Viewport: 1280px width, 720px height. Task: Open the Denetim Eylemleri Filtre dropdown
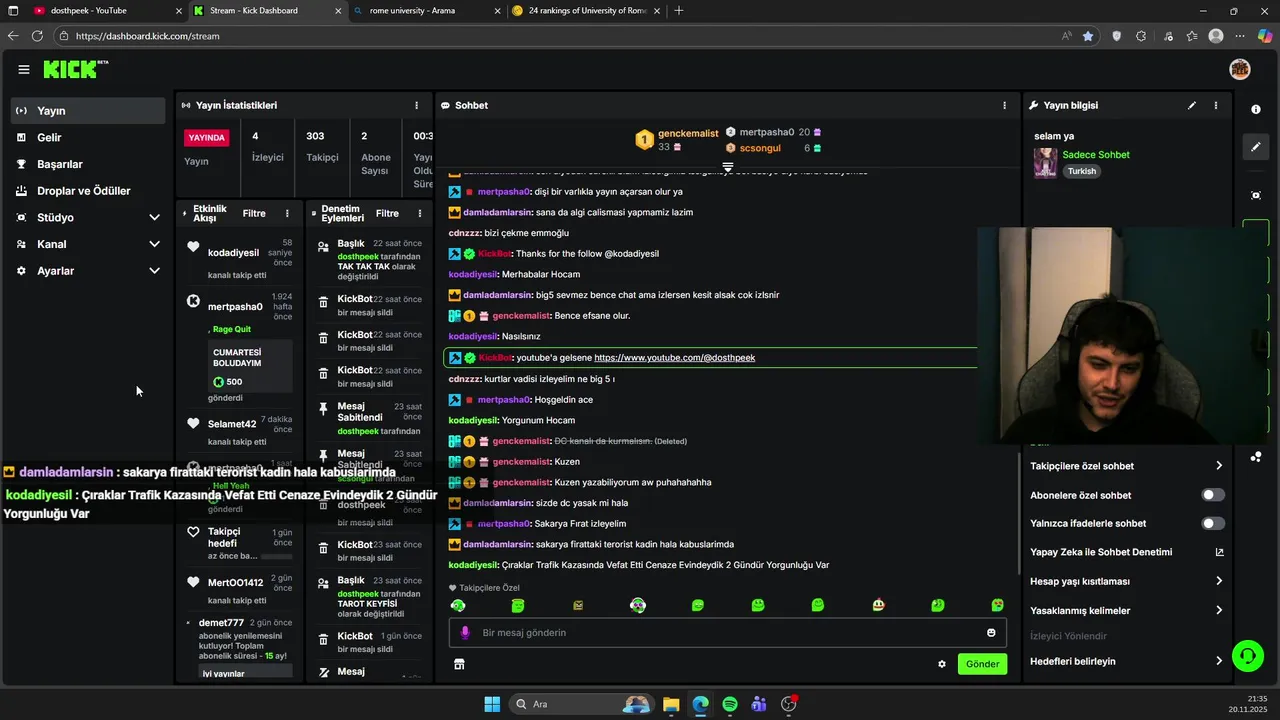[x=387, y=213]
